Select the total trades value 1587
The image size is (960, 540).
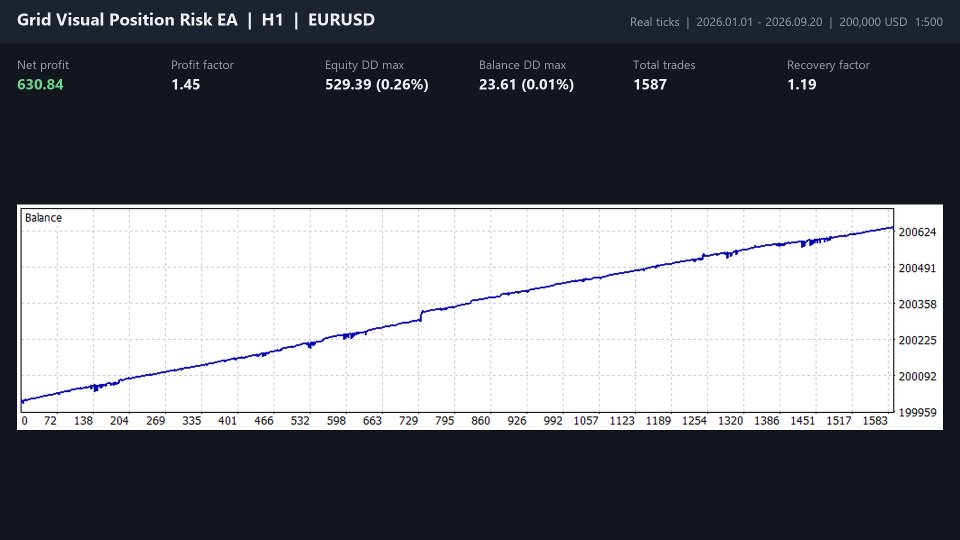click(650, 84)
